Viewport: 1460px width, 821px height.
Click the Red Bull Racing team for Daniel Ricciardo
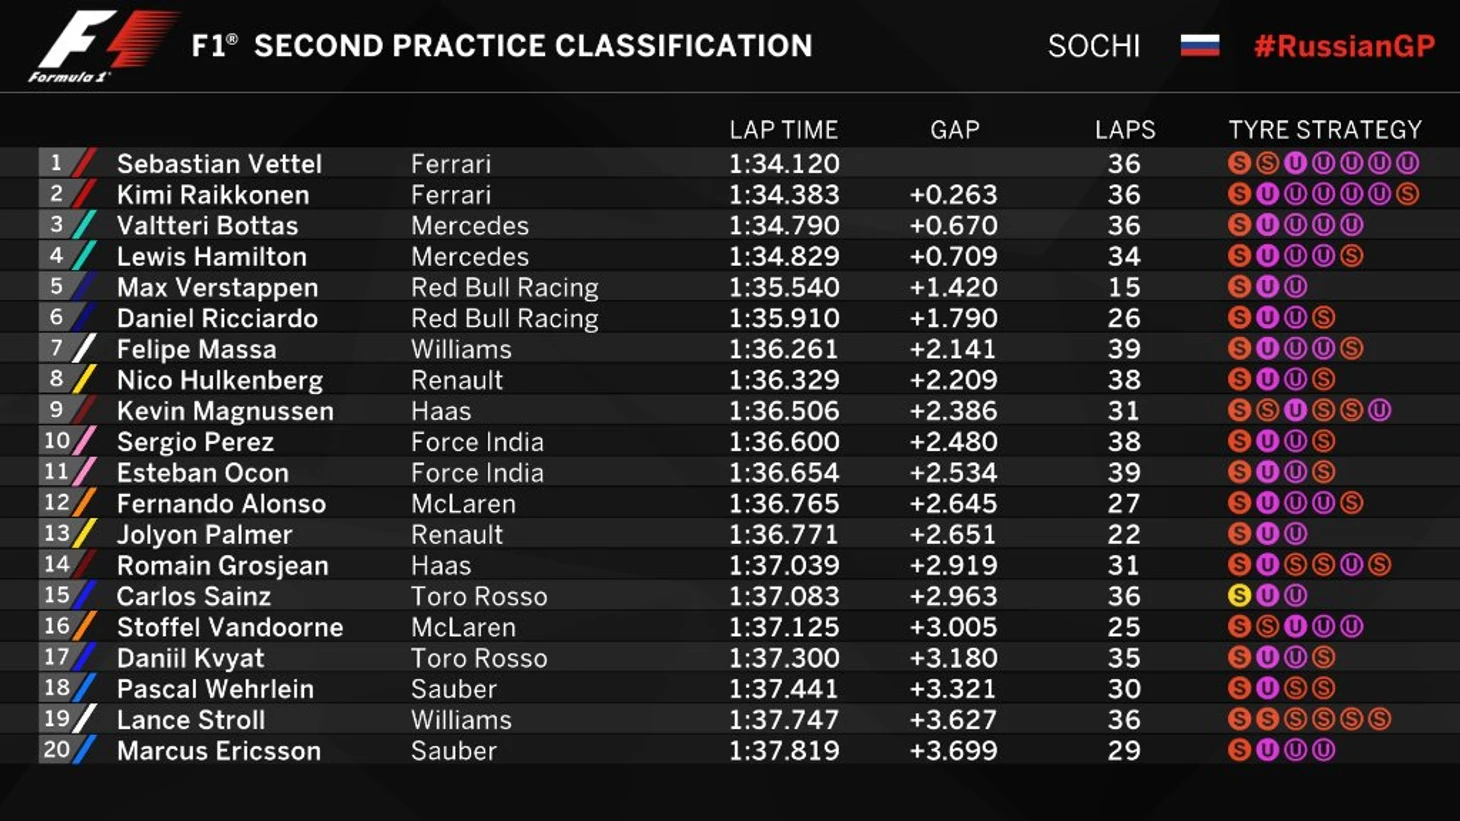click(505, 319)
